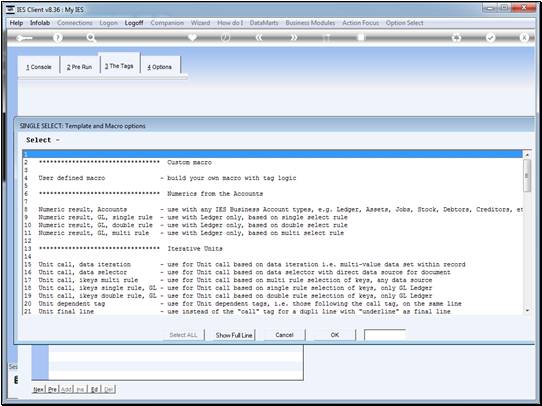
Task: Select the 'Unit final line' row
Action: [273, 311]
